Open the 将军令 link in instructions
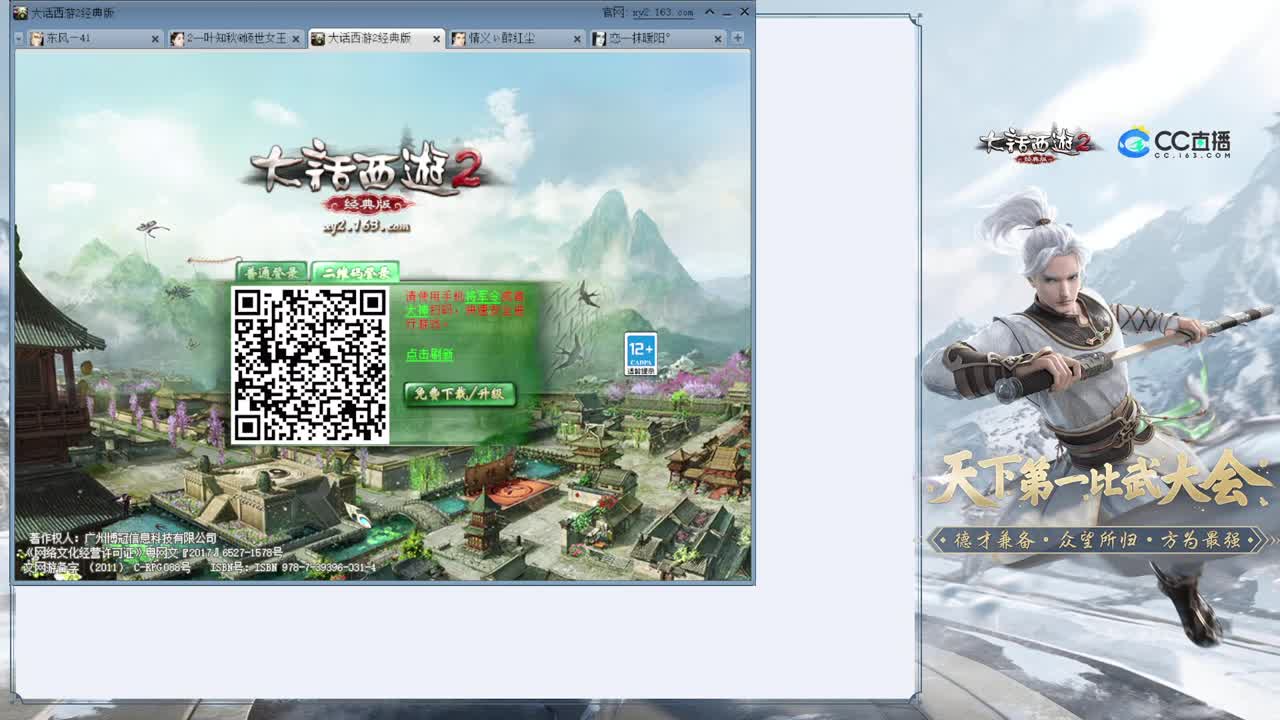Screen dimensions: 1280x720 (482, 297)
